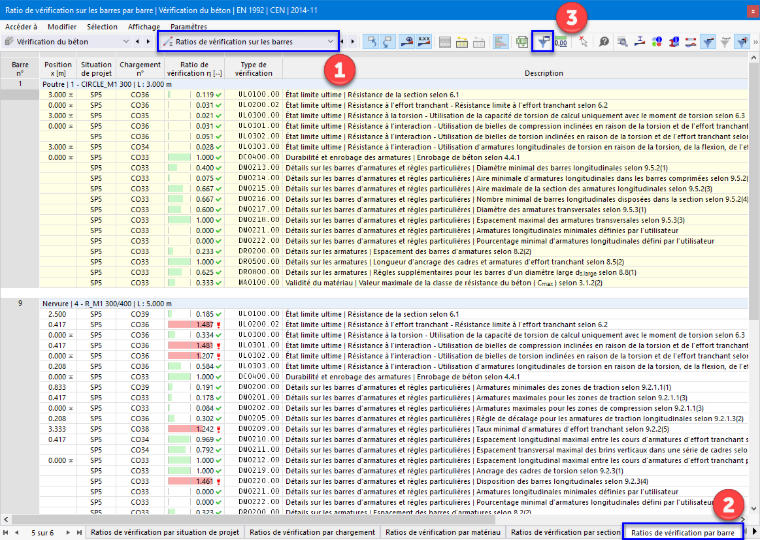Switch to Ratios de vérification par situation de projet tab

pos(165,532)
